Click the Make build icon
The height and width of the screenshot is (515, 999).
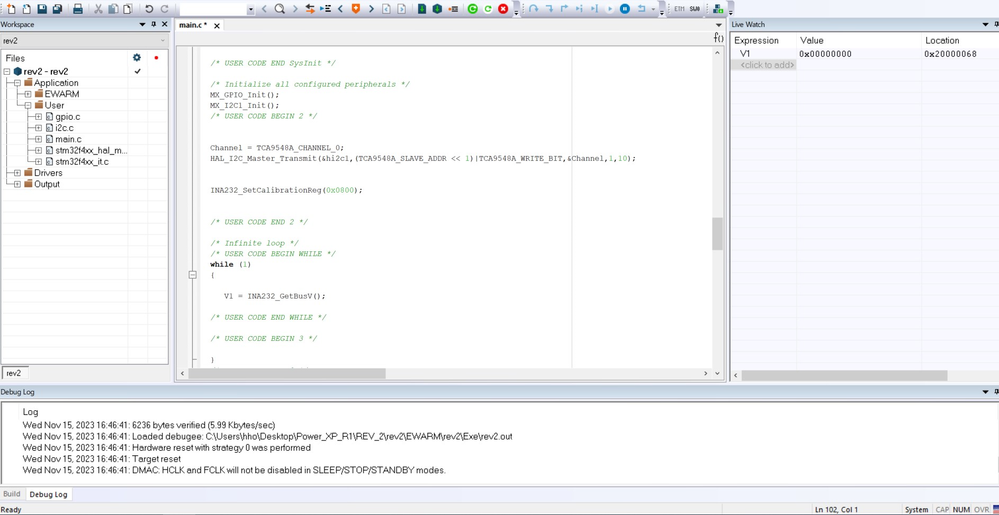coord(437,9)
